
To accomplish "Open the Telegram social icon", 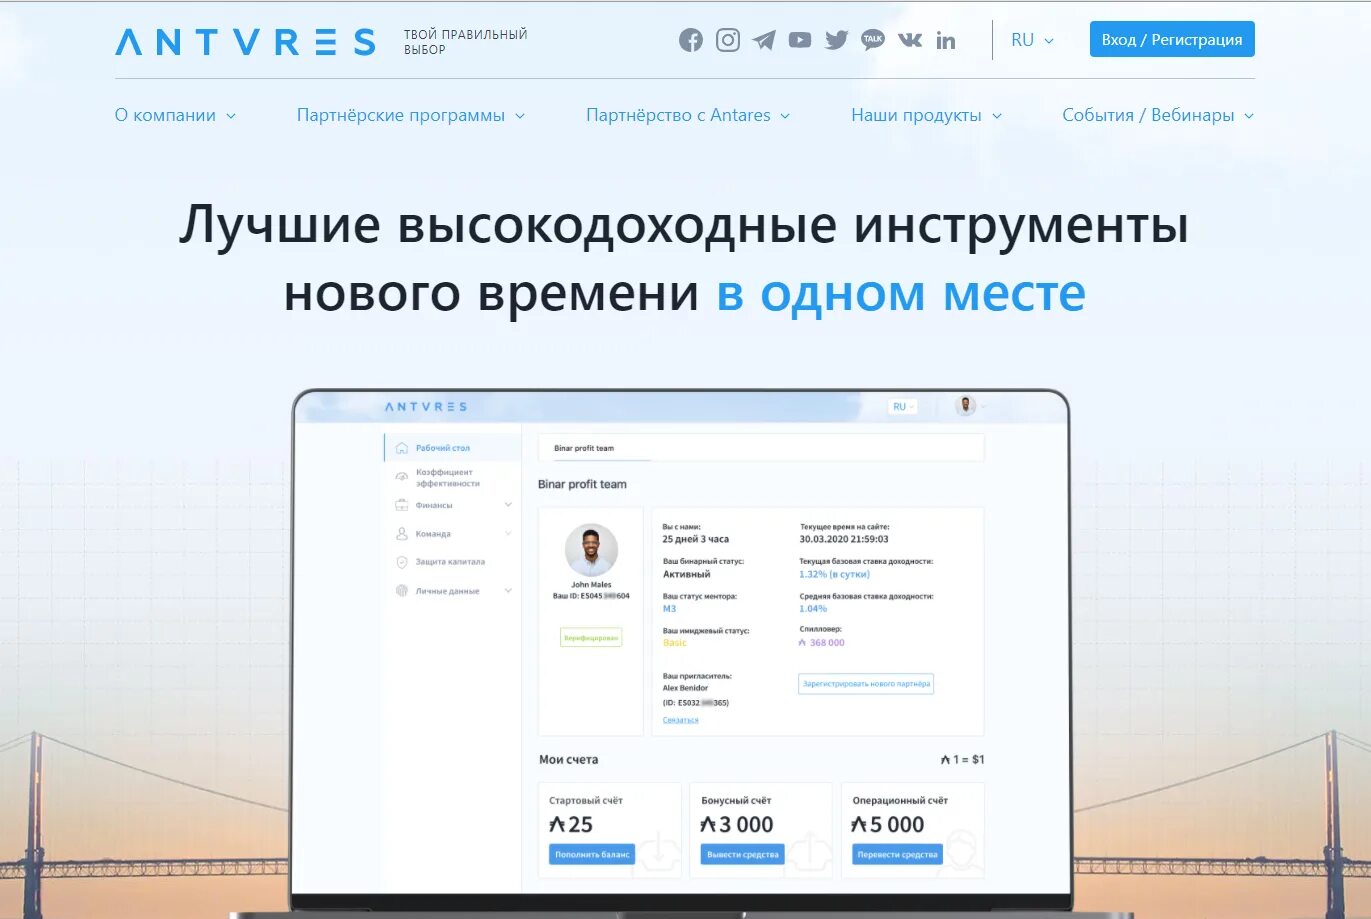I will [764, 40].
